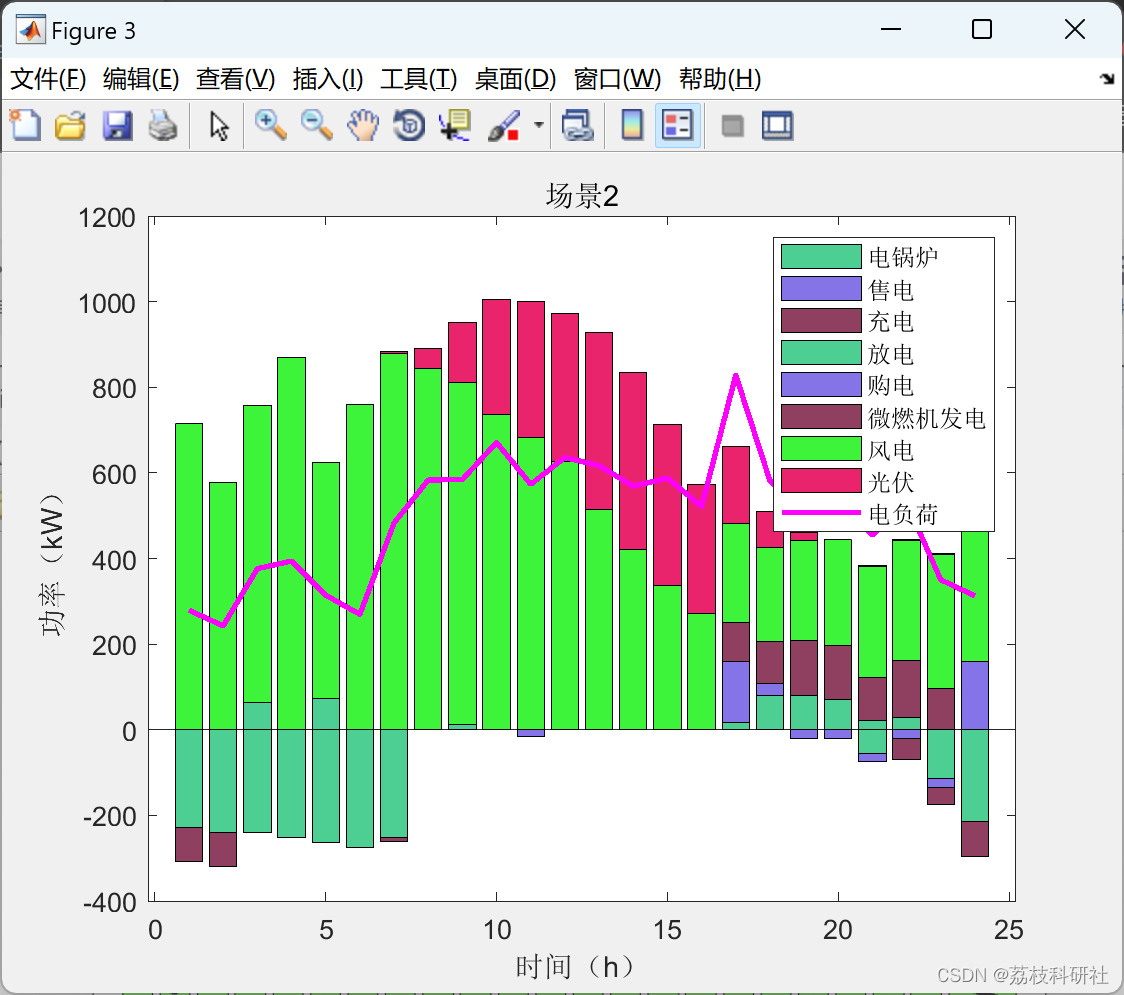Image resolution: width=1124 pixels, height=995 pixels.
Task: Click the Insert Colorbar button
Action: click(632, 125)
